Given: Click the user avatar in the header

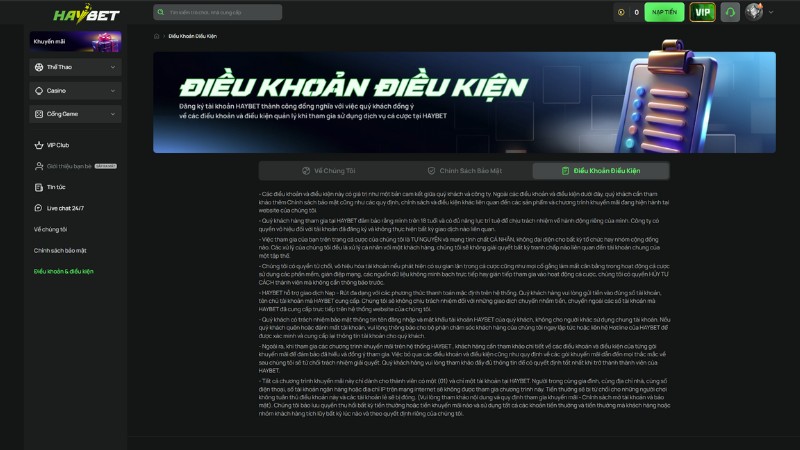Looking at the screenshot, I should (x=753, y=12).
